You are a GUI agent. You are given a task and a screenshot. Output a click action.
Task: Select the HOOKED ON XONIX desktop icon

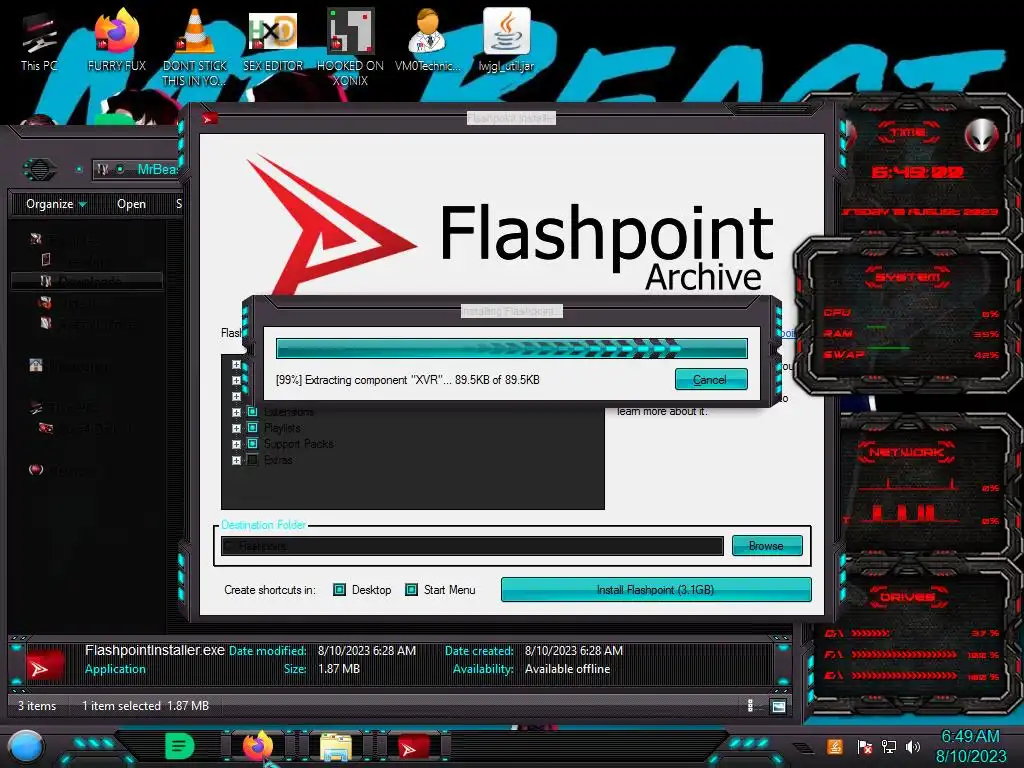pyautogui.click(x=350, y=47)
